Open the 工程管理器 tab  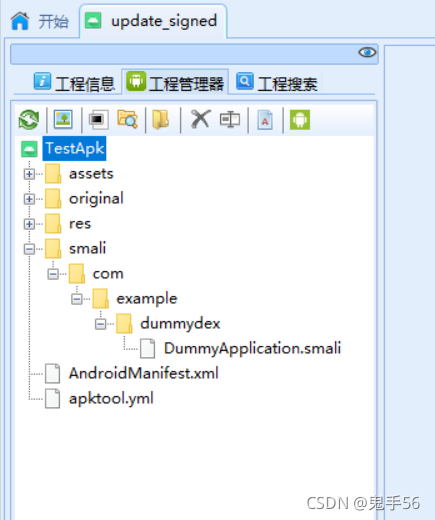pos(175,82)
